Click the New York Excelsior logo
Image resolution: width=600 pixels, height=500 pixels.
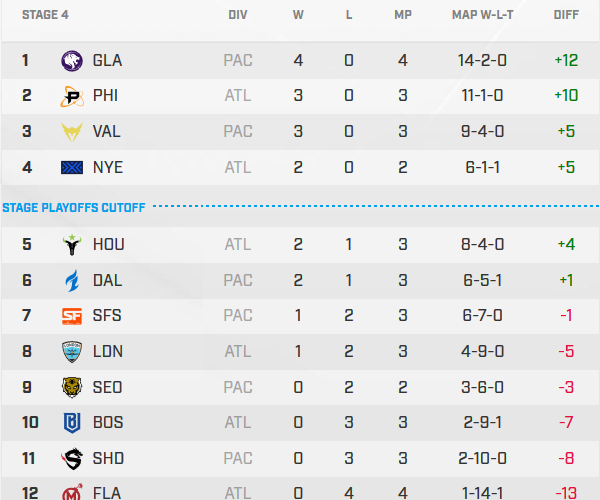pyautogui.click(x=73, y=168)
